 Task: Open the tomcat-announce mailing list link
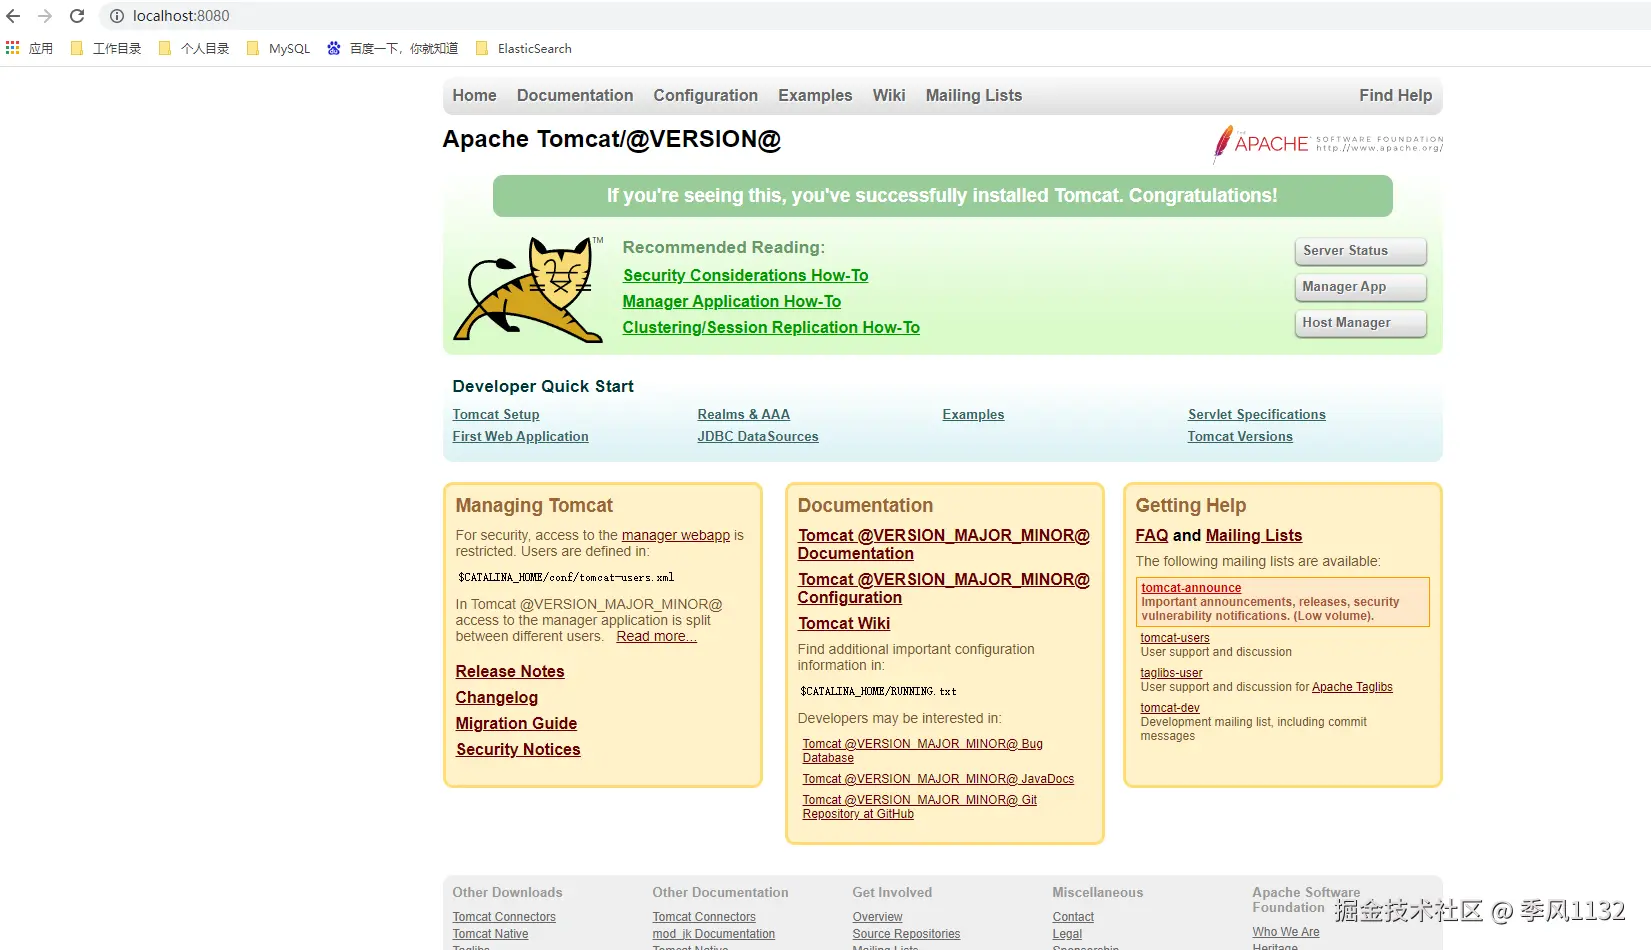tap(1191, 589)
